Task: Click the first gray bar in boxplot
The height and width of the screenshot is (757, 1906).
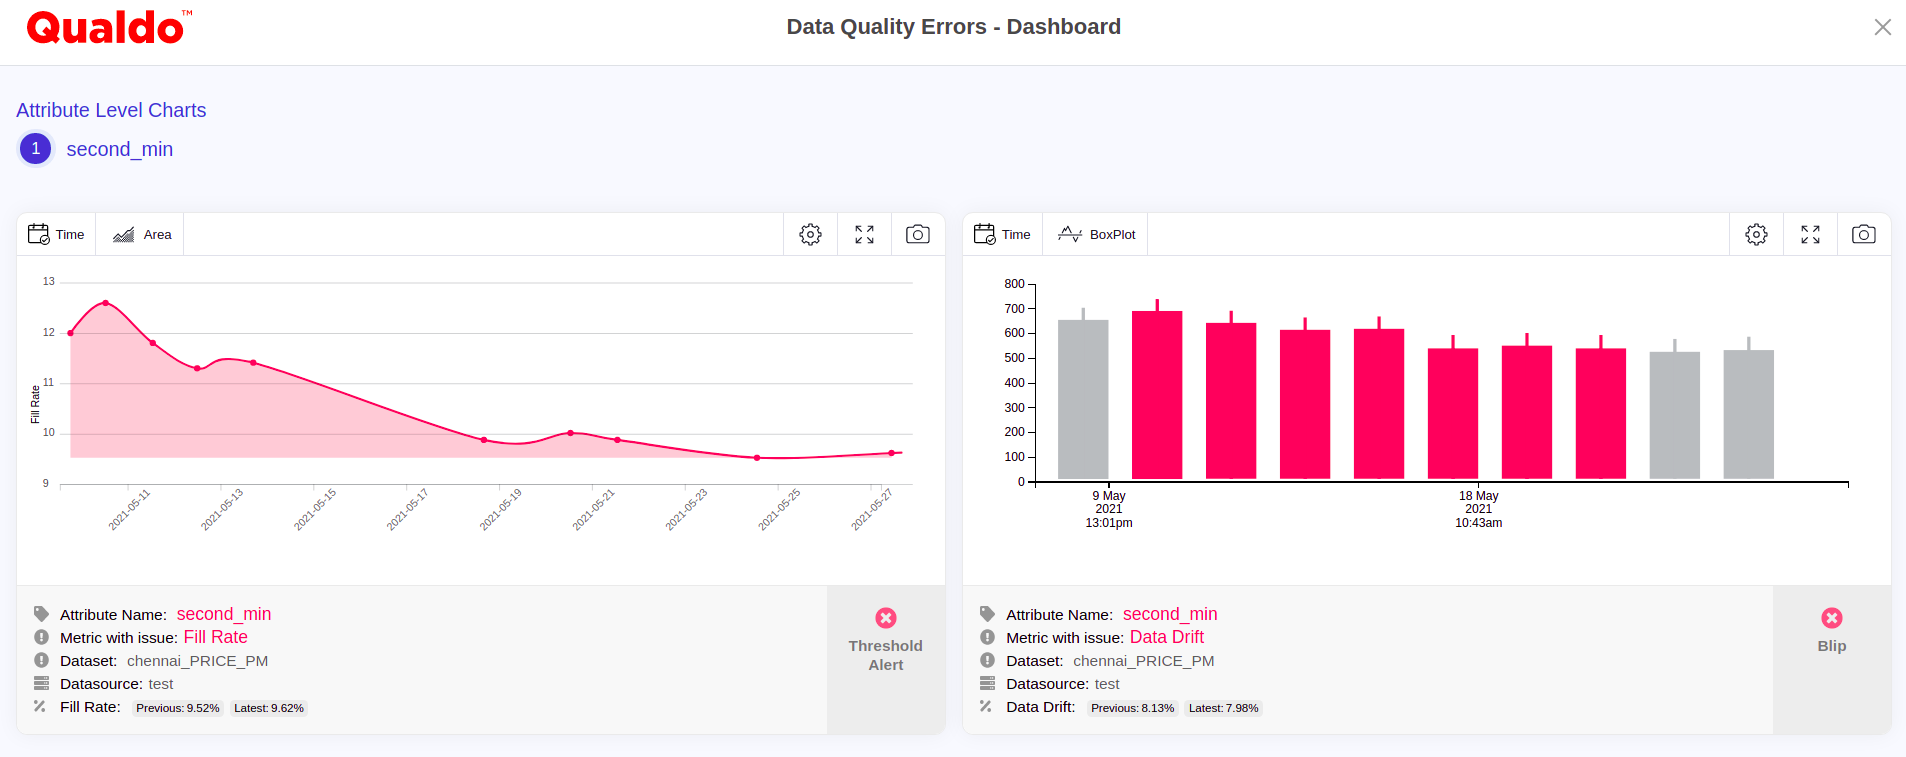Action: coord(1083,399)
